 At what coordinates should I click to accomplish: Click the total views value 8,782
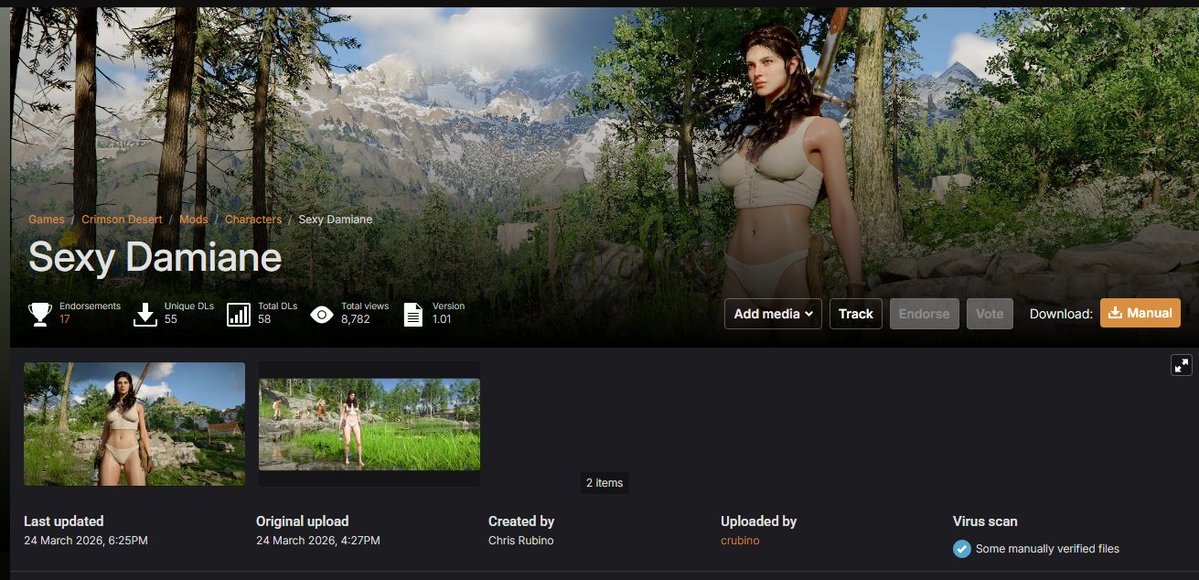pos(356,319)
